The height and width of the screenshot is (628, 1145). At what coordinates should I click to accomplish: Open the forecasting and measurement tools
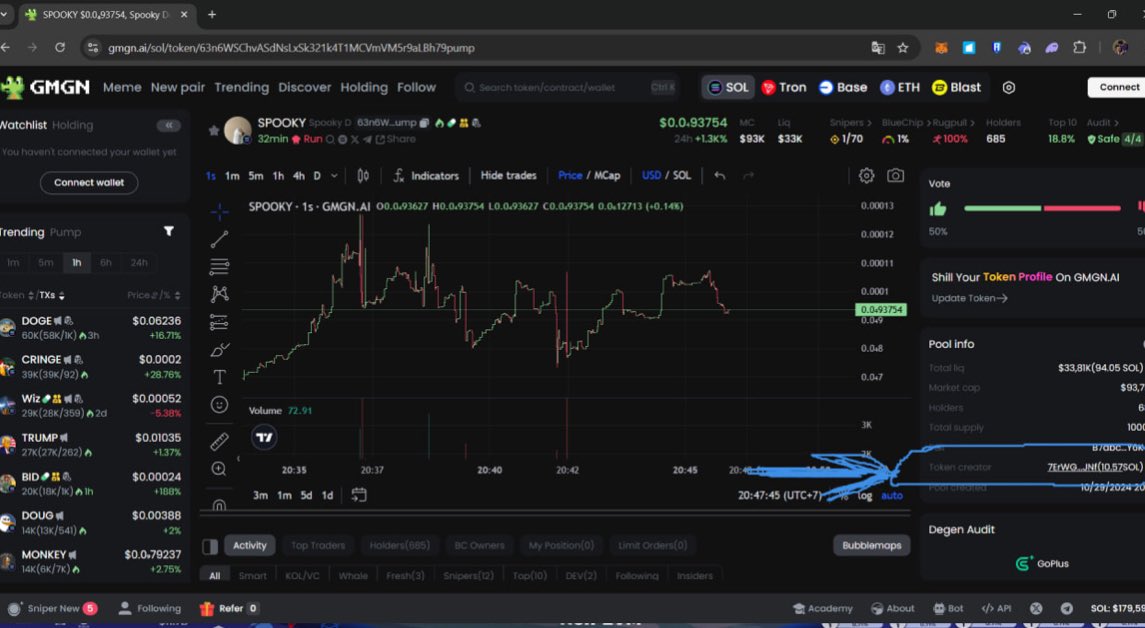point(219,322)
